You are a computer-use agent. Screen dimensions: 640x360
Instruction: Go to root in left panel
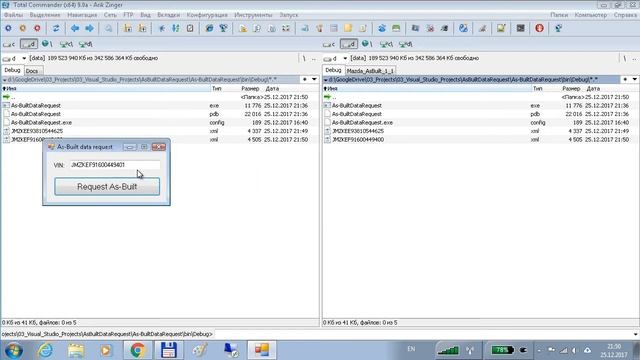(x=304, y=58)
